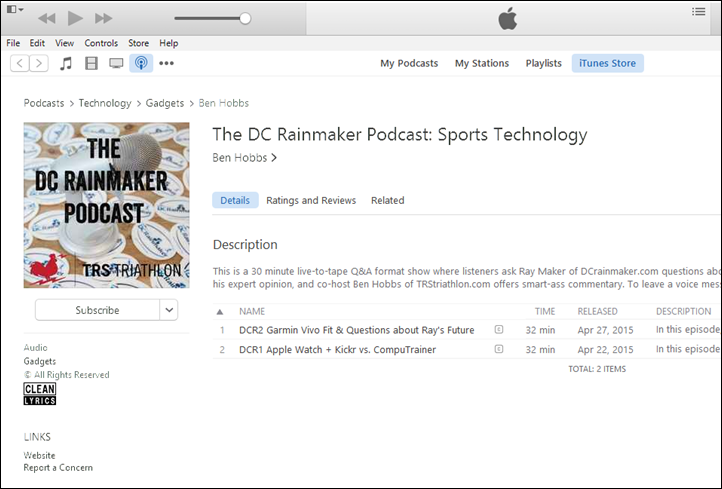
Task: Go back with the left arrow
Action: tap(20, 63)
